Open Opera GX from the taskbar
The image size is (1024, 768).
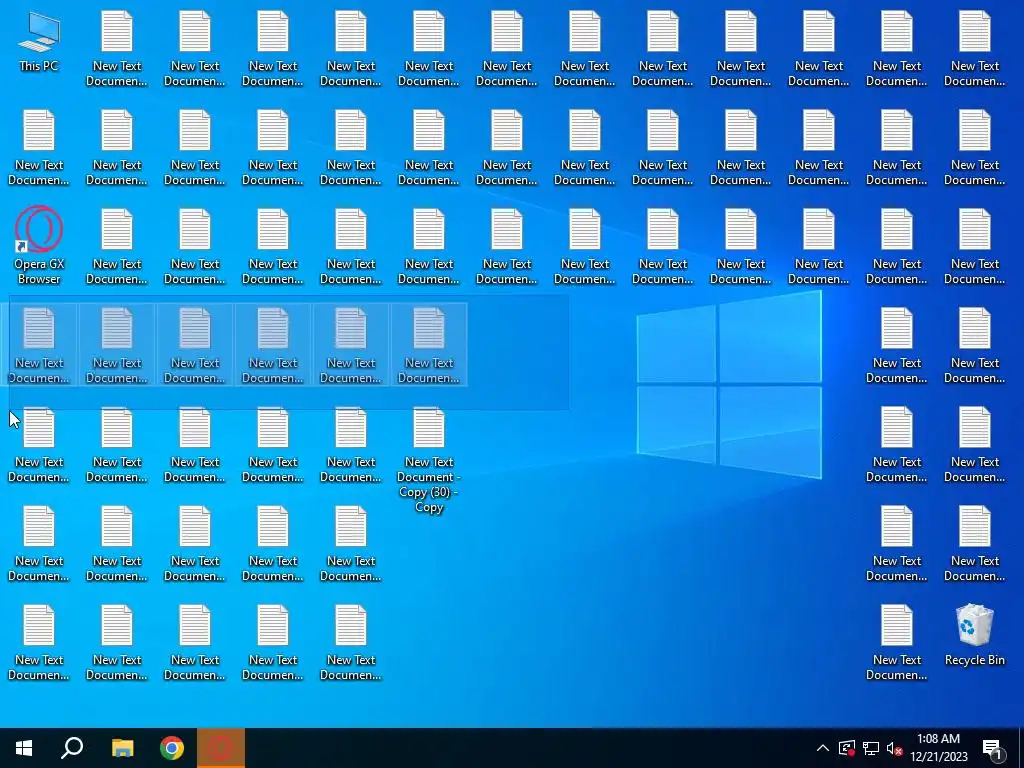point(221,748)
